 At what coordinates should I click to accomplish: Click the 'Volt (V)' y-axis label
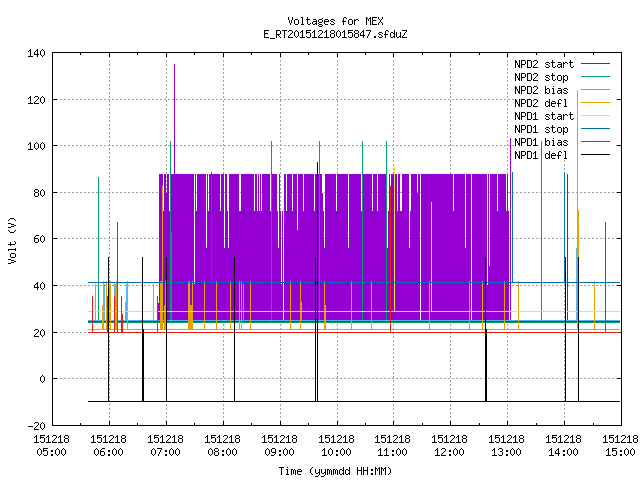point(12,240)
